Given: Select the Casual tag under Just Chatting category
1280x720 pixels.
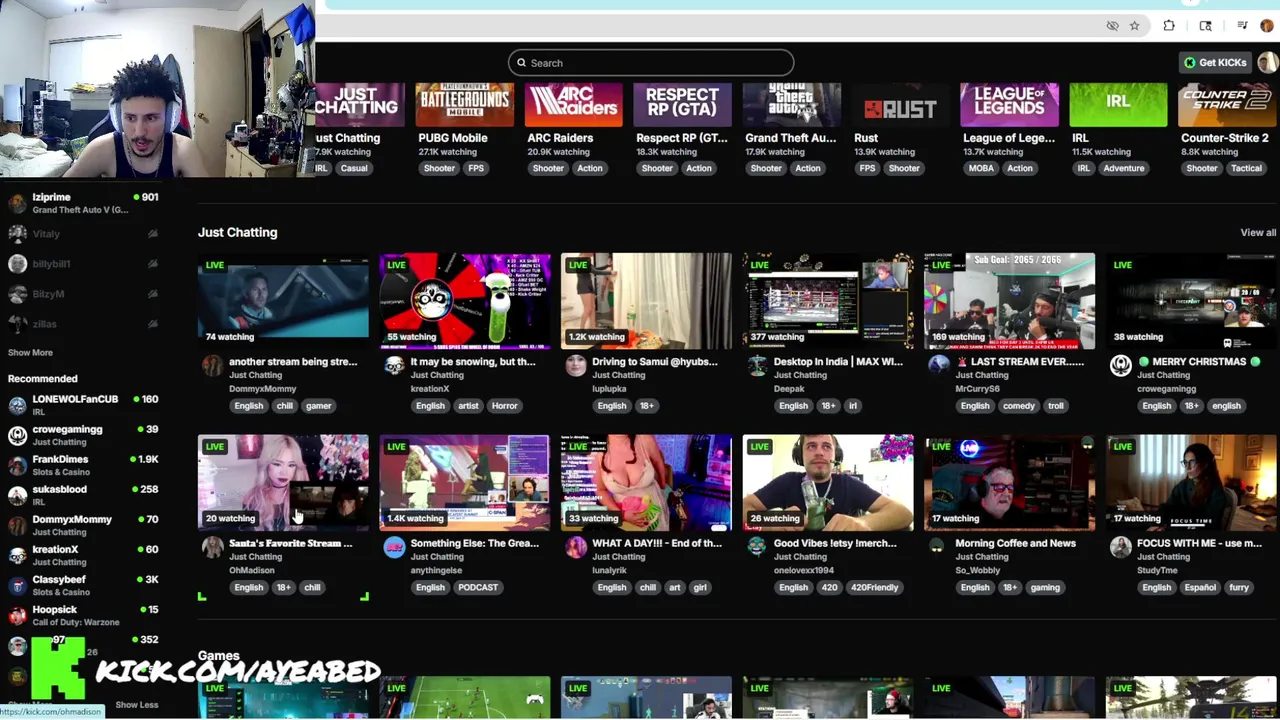Looking at the screenshot, I should coord(354,168).
